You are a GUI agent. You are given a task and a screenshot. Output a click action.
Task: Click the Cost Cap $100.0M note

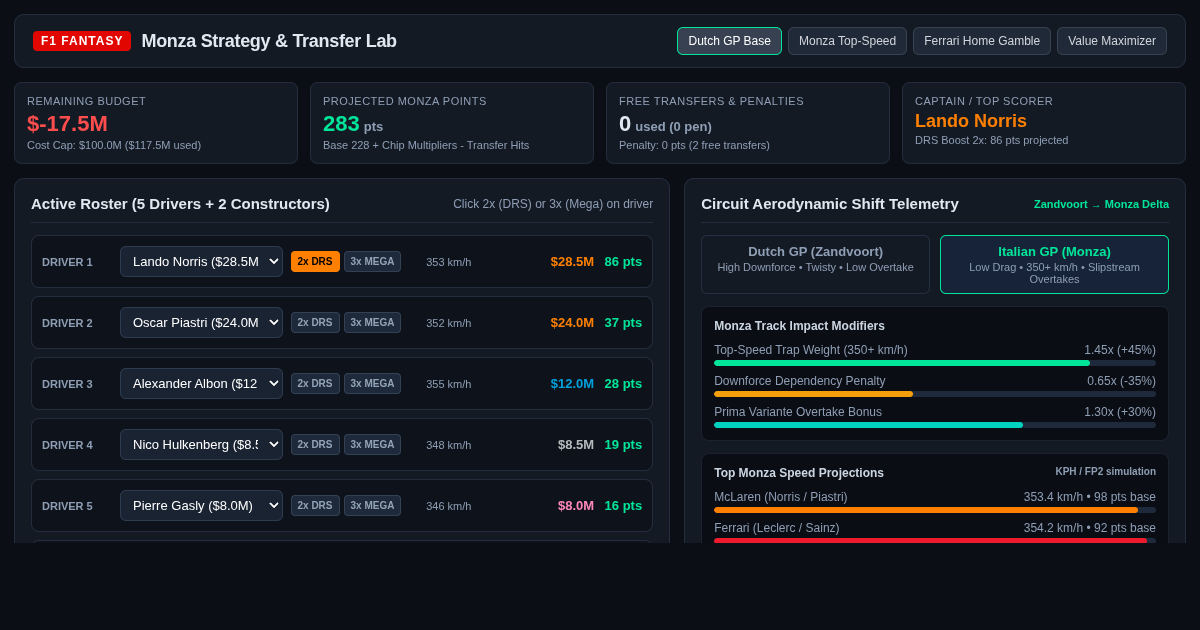tap(114, 145)
